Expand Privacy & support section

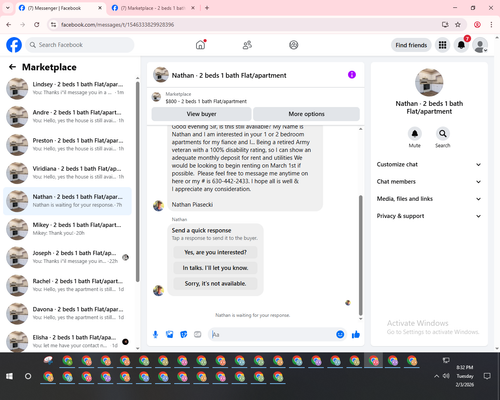tap(429, 216)
